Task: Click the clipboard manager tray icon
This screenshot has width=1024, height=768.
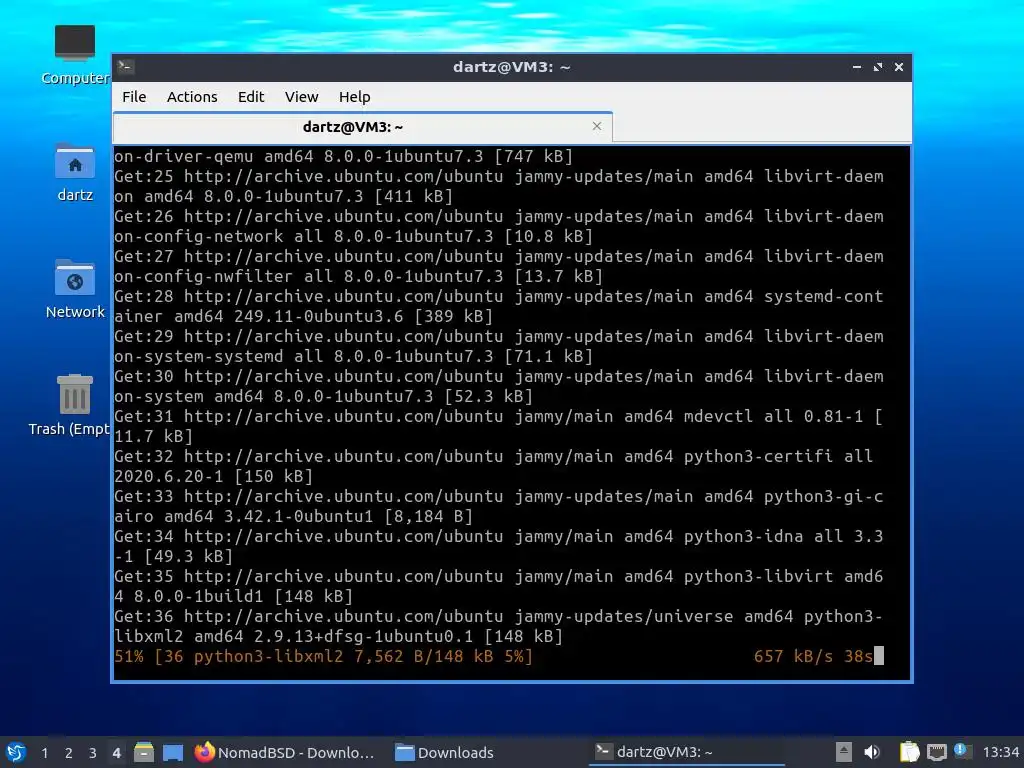Action: tap(909, 752)
